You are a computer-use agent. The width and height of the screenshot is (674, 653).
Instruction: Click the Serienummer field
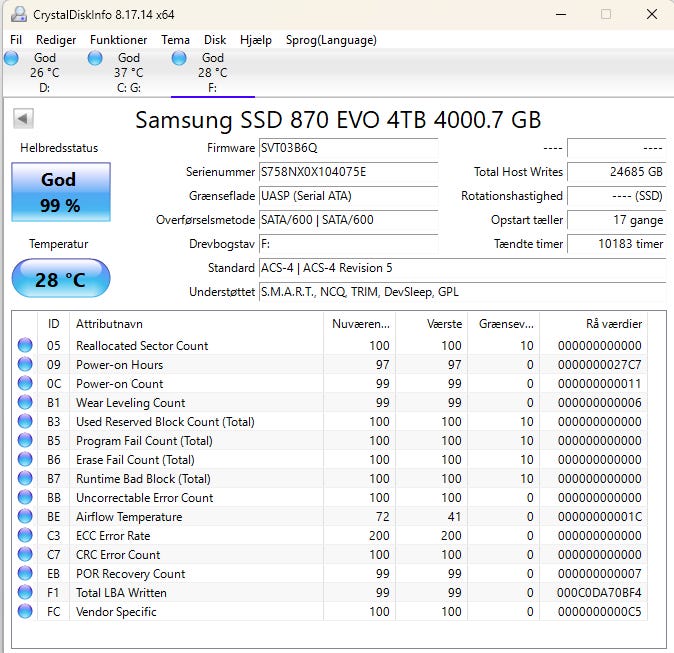349,172
